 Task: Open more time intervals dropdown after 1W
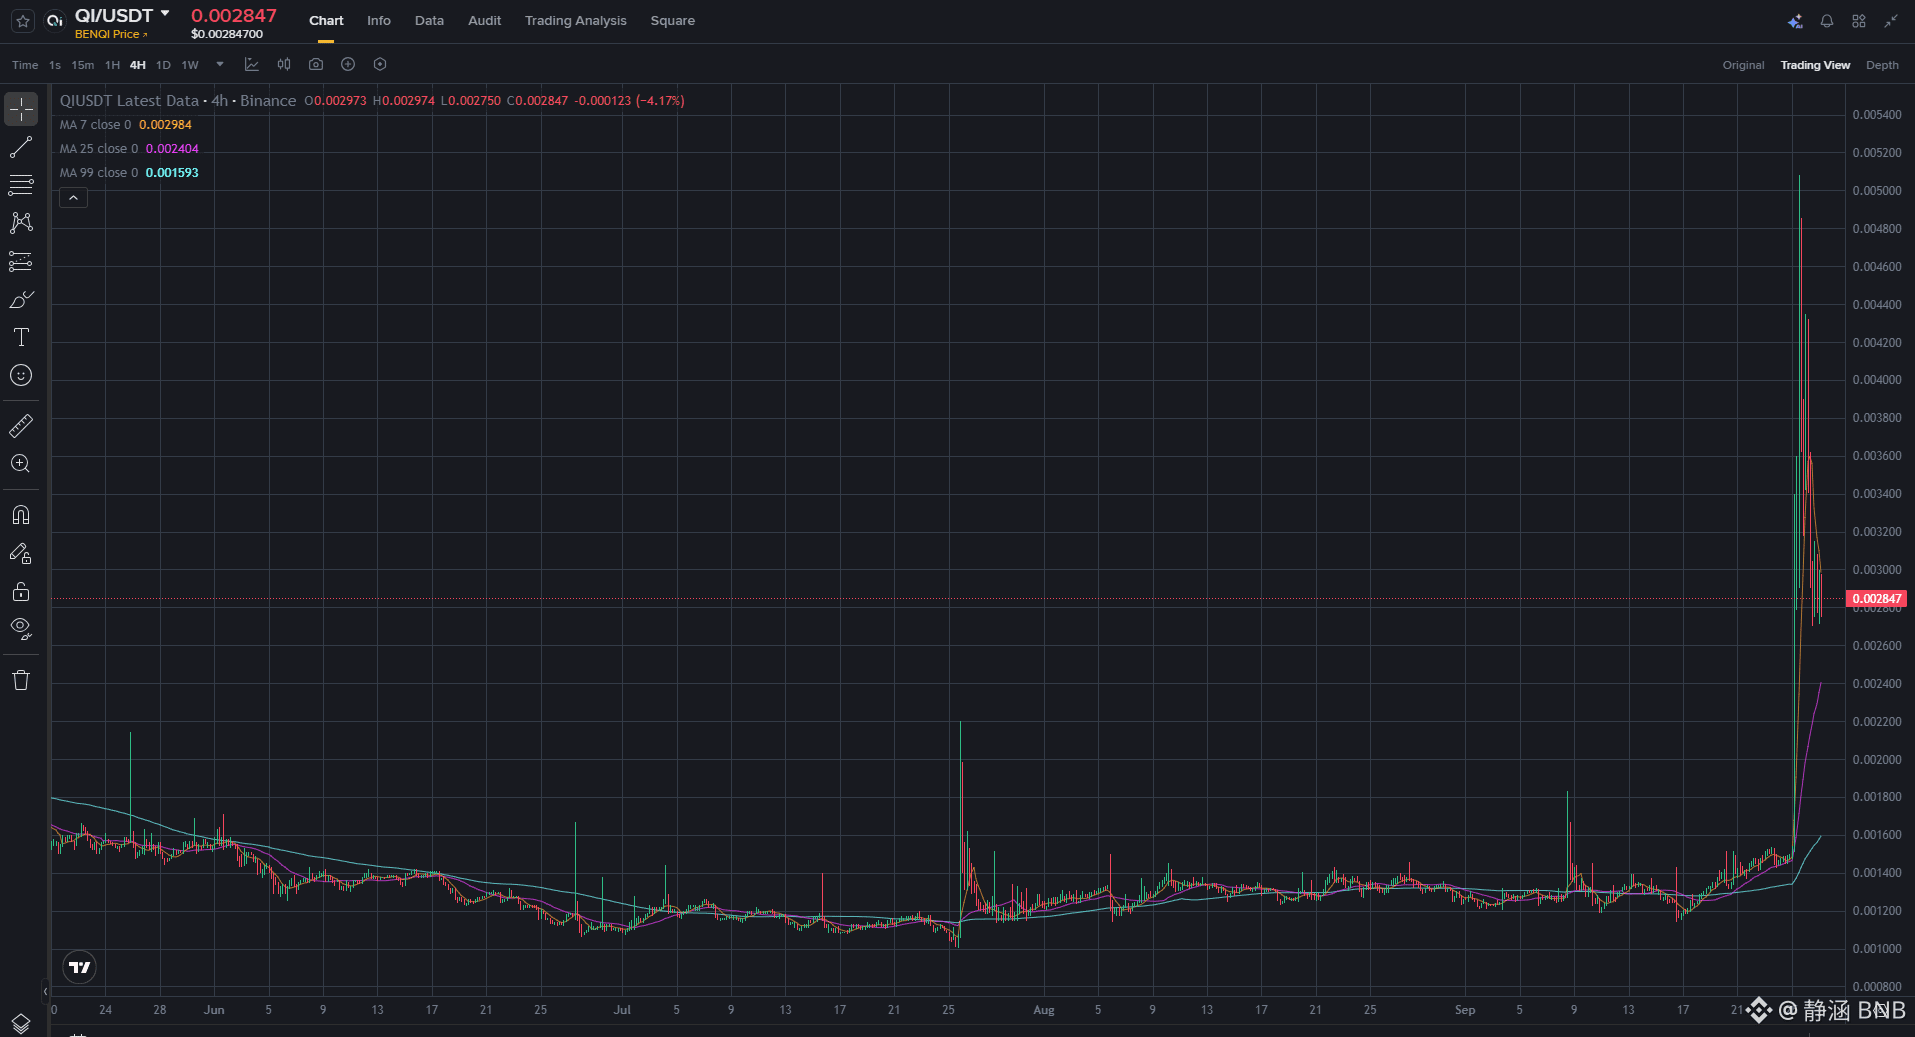pos(220,65)
